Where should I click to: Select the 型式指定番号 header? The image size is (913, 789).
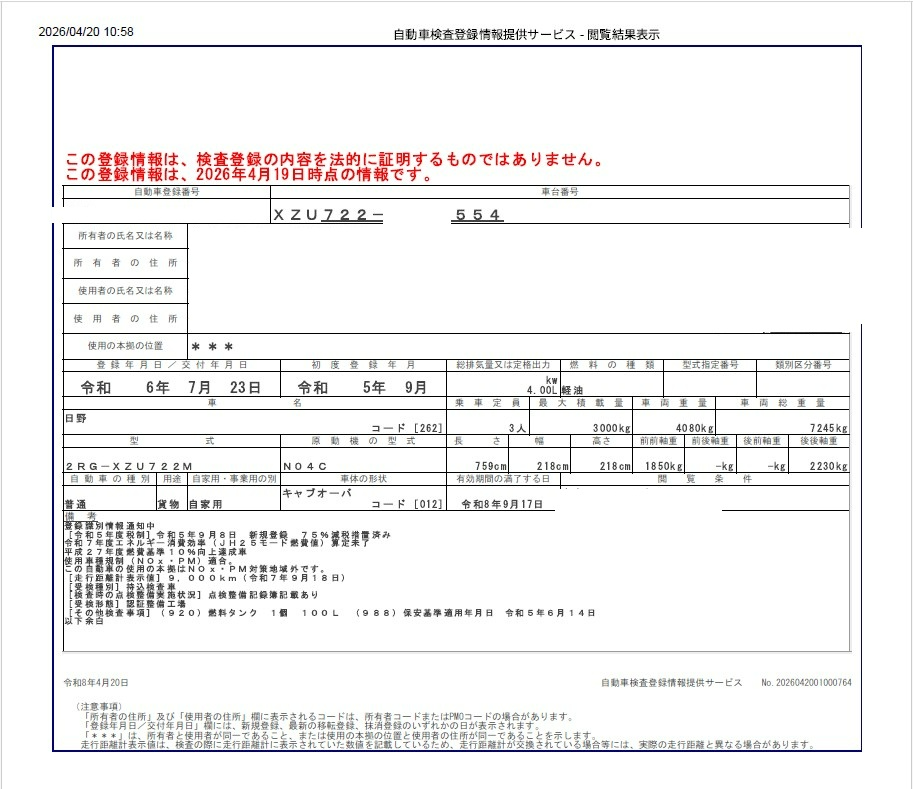pyautogui.click(x=710, y=365)
